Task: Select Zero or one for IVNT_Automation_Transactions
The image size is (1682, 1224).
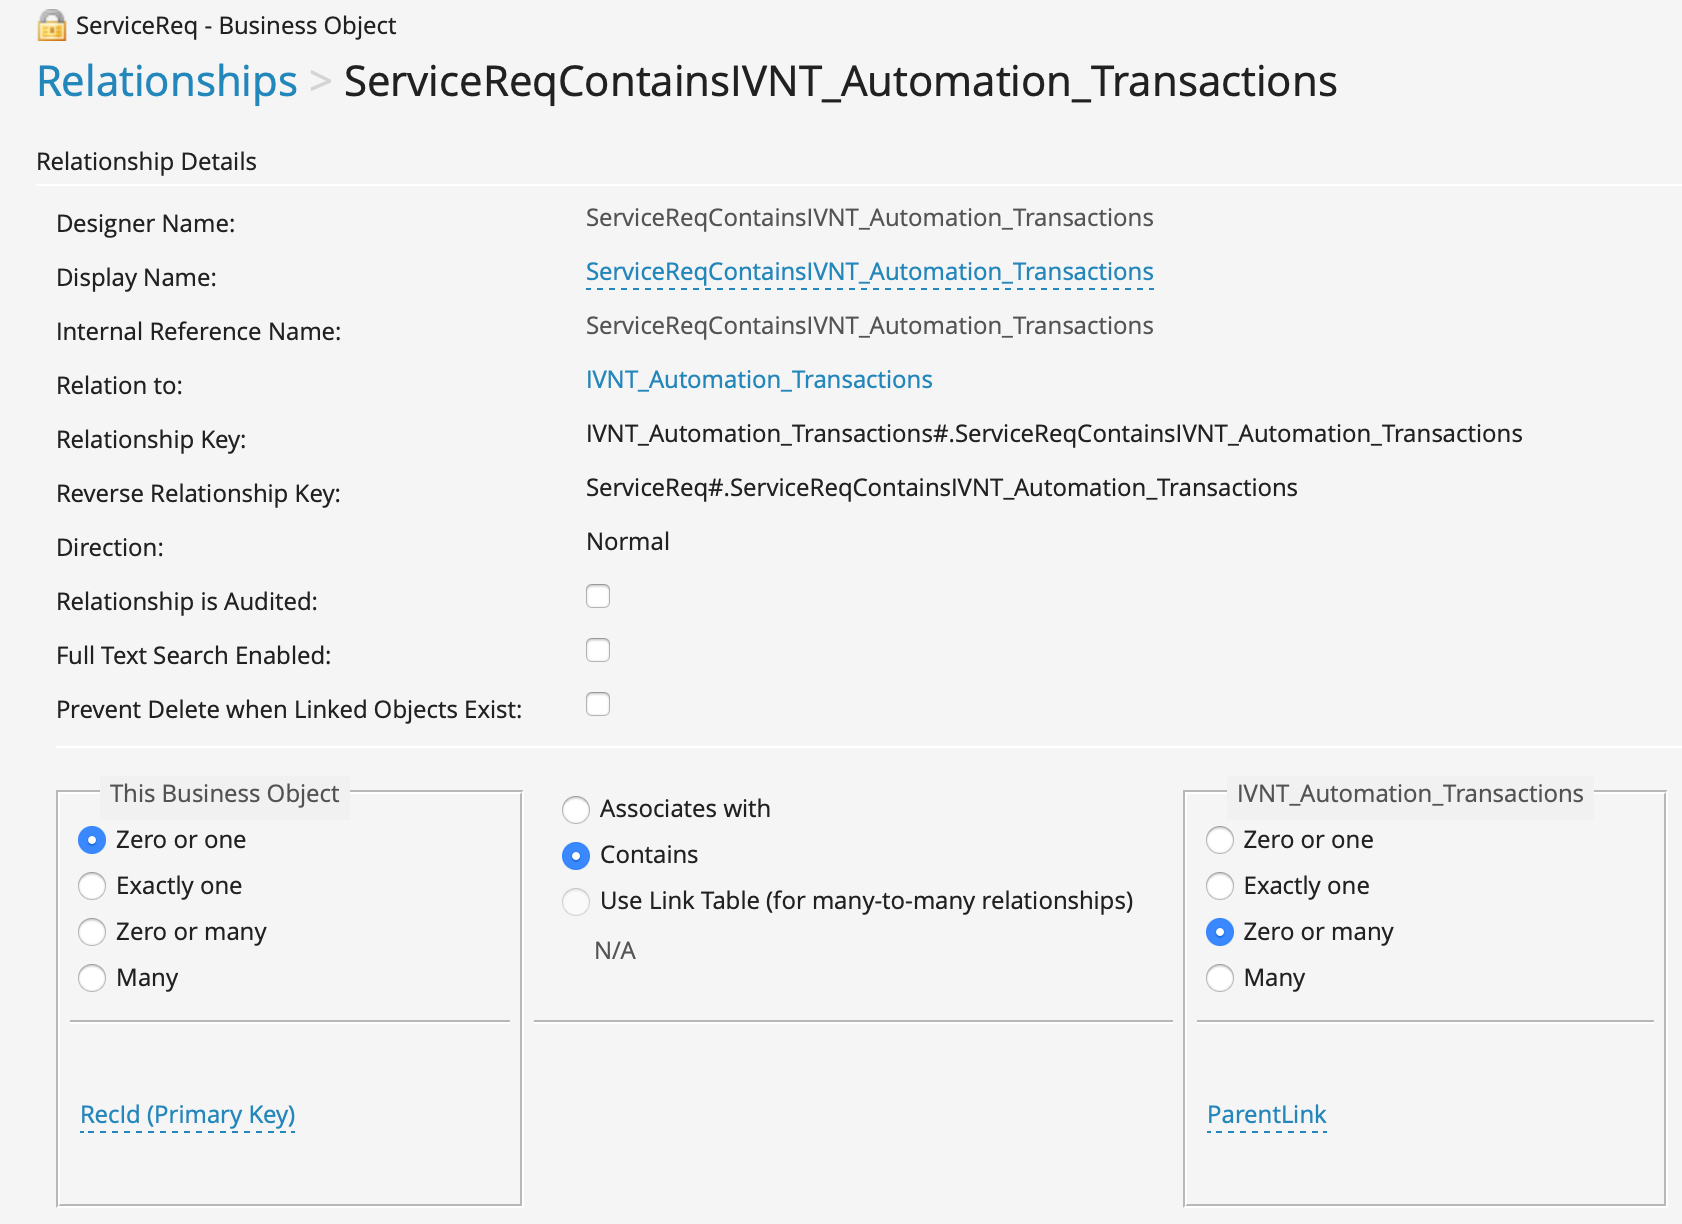Action: pos(1220,840)
